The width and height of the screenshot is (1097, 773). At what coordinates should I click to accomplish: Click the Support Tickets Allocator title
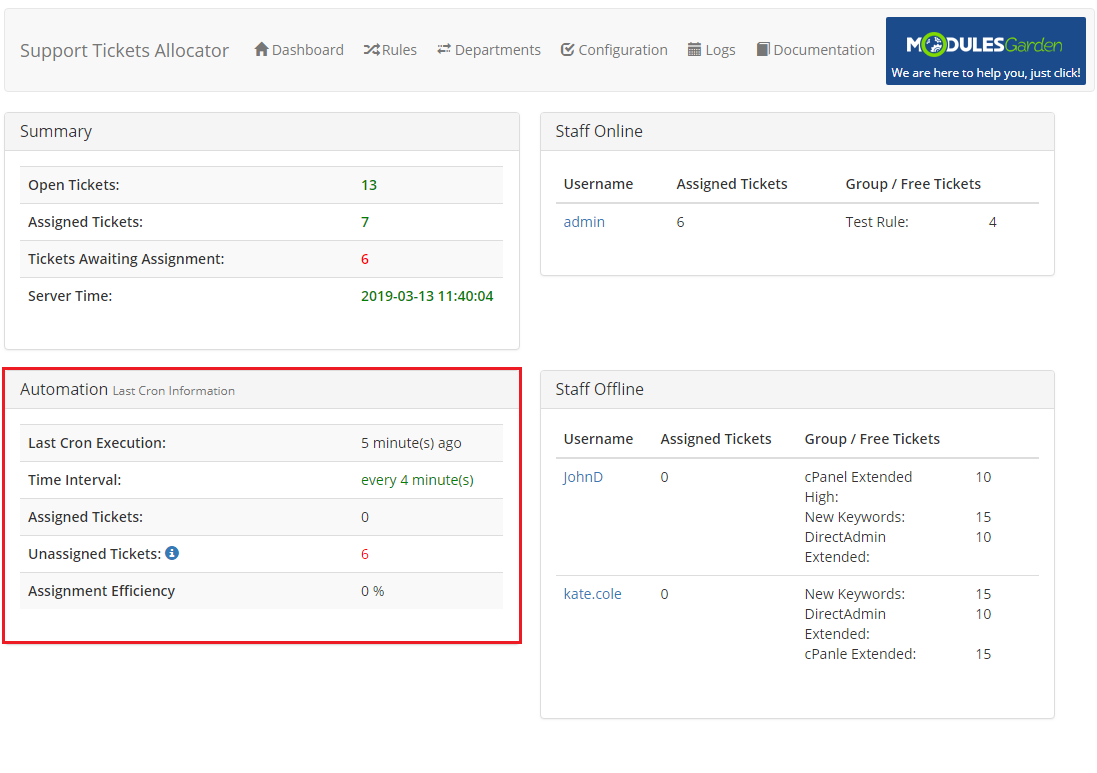coord(125,50)
